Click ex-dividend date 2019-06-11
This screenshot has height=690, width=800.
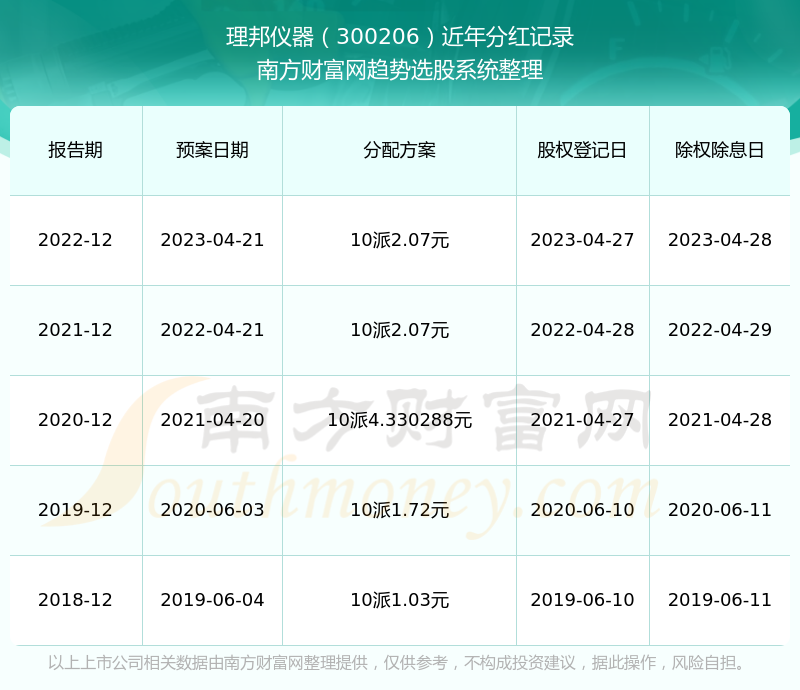(720, 600)
